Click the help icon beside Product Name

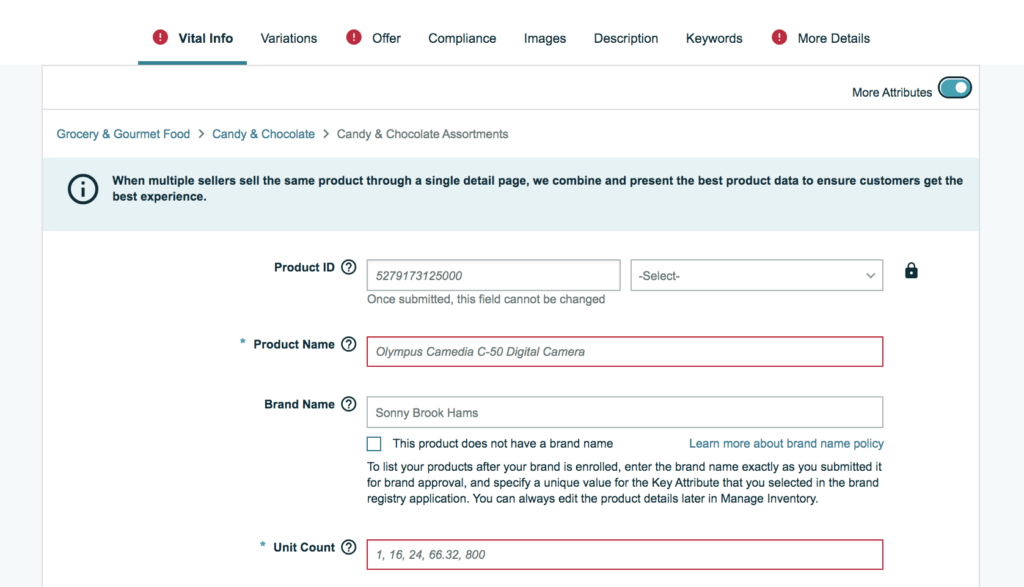[x=348, y=344]
